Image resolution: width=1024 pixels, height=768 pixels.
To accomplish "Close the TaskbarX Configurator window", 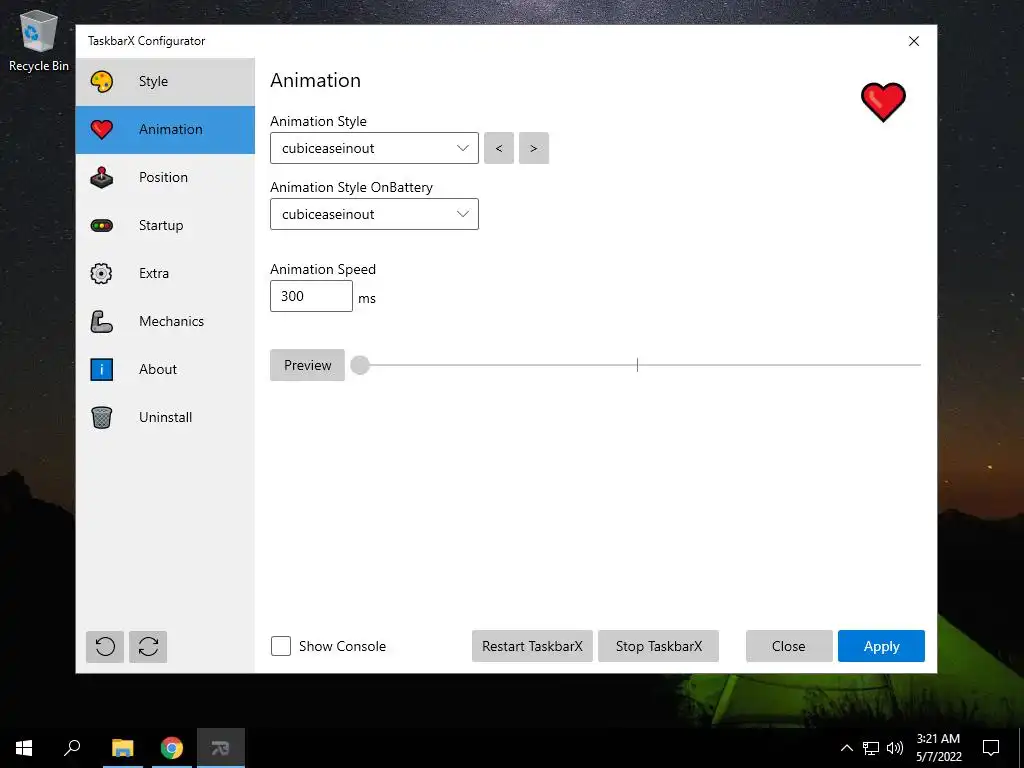I will (x=914, y=41).
